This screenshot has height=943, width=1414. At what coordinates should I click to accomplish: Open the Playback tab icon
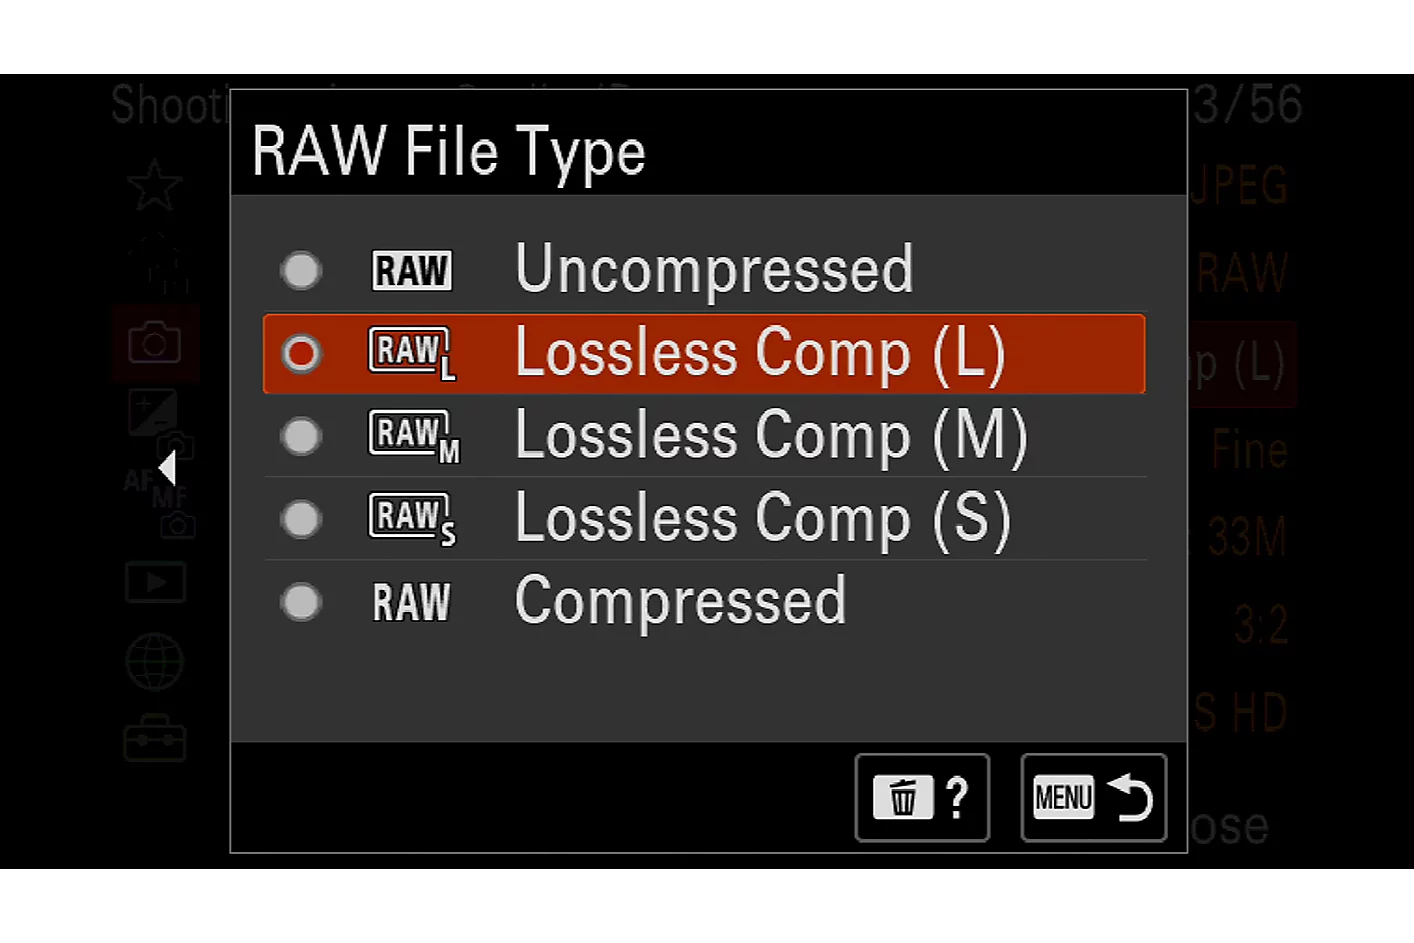pos(155,581)
